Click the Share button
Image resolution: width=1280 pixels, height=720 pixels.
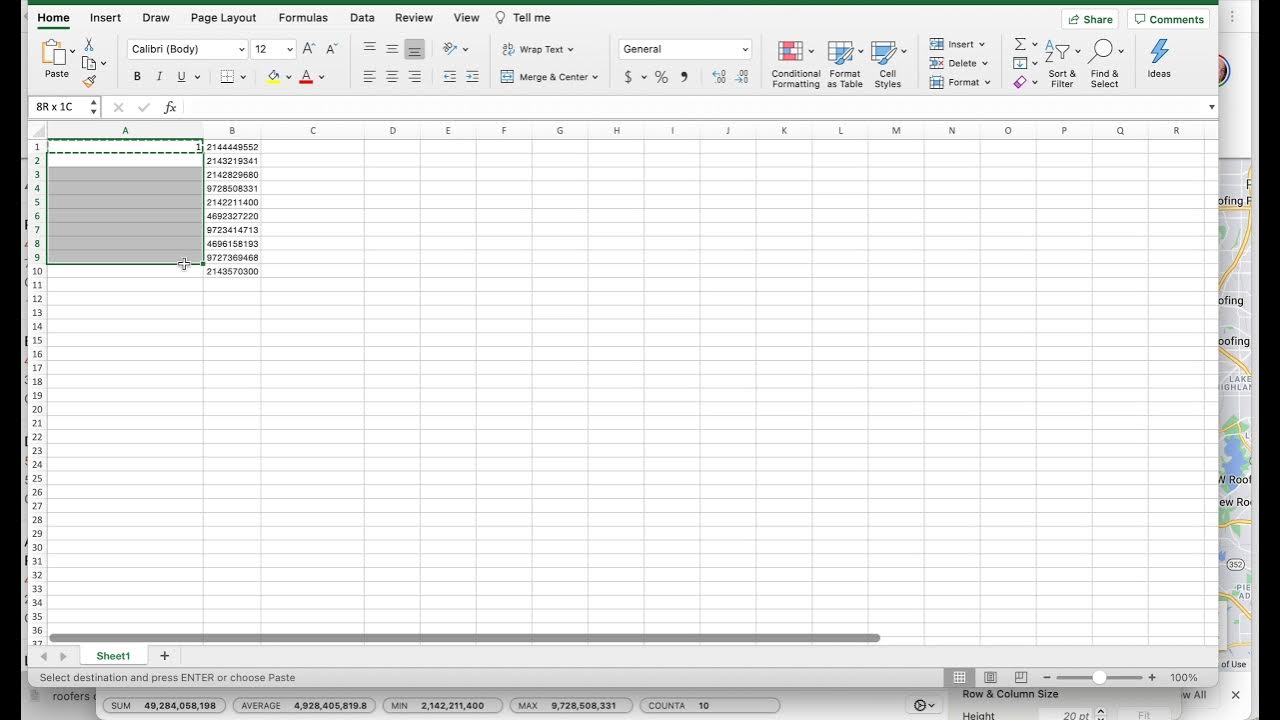click(1090, 19)
